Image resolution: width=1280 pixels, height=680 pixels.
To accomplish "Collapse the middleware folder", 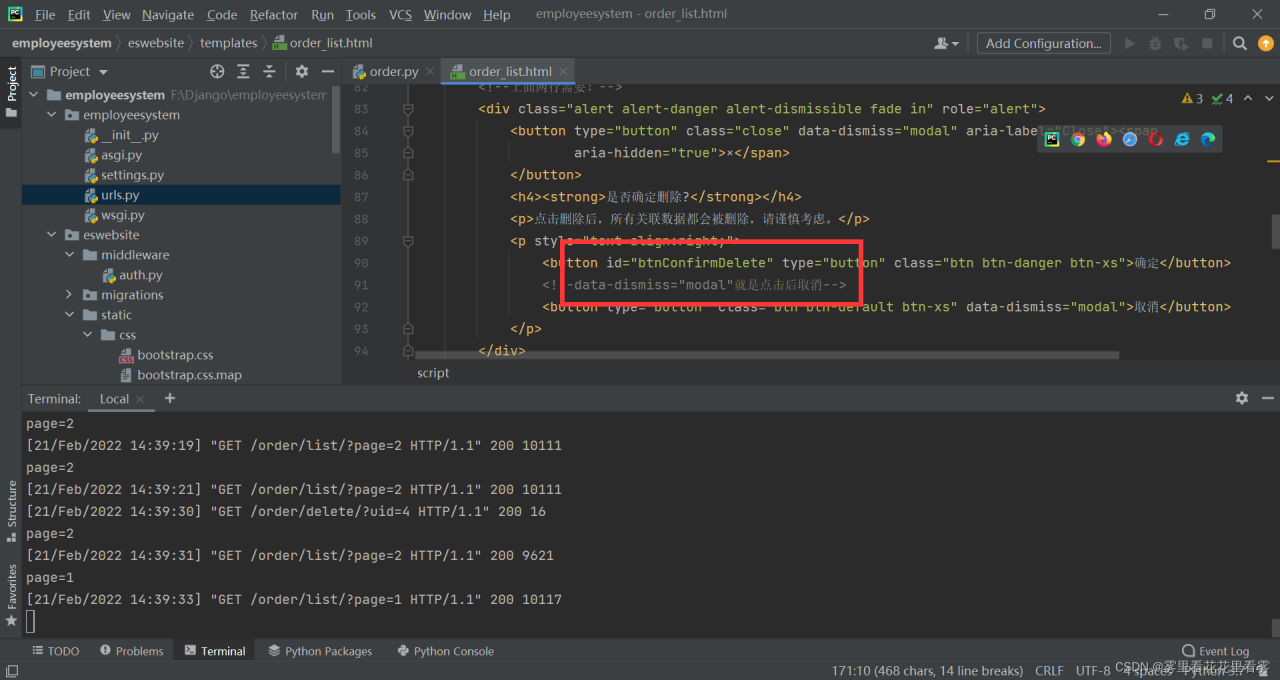I will pos(69,255).
